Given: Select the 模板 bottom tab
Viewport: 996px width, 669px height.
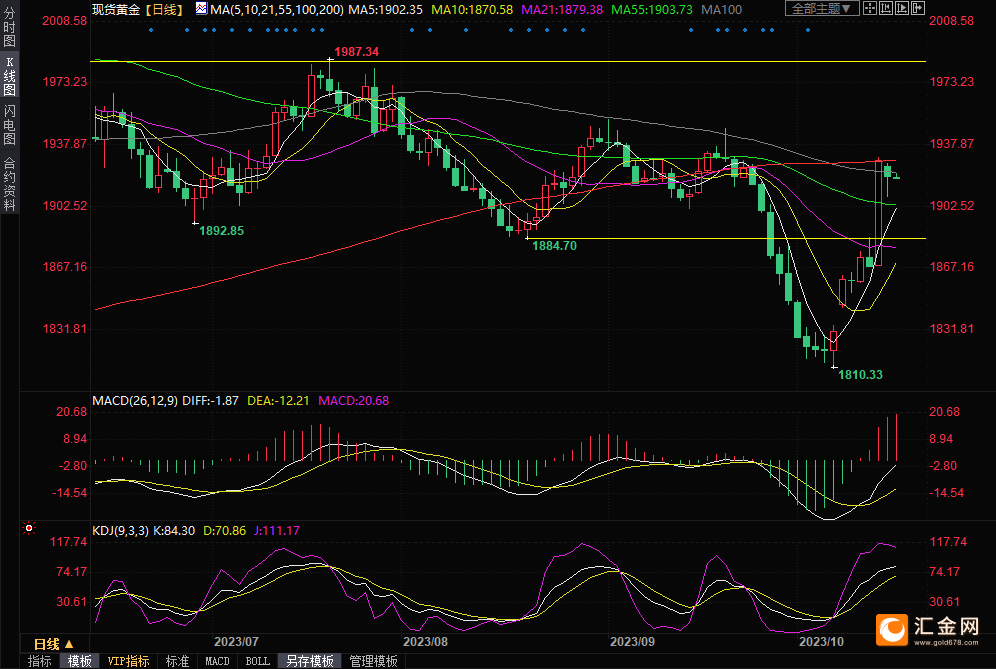Looking at the screenshot, I should tap(80, 661).
